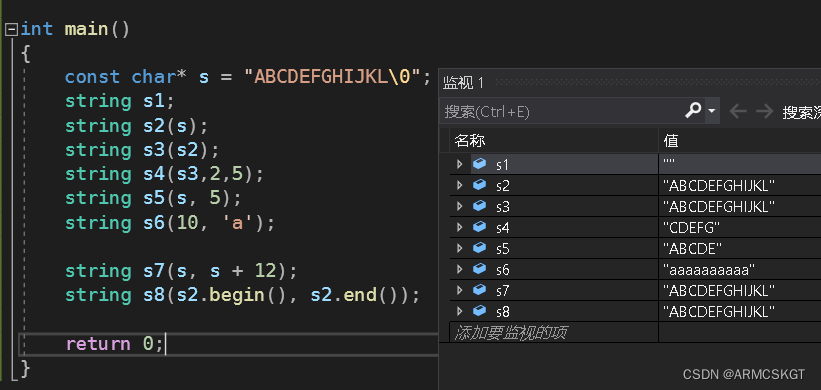821x390 pixels.
Task: Click the 搜索(Ctrl+E) search box
Action: coord(561,111)
